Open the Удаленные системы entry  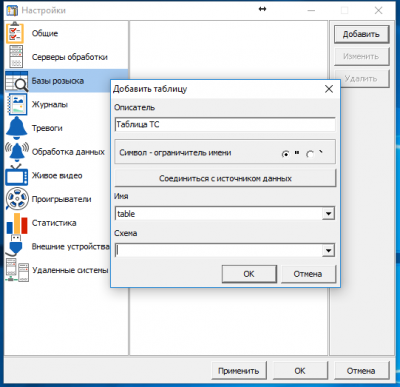(x=70, y=270)
